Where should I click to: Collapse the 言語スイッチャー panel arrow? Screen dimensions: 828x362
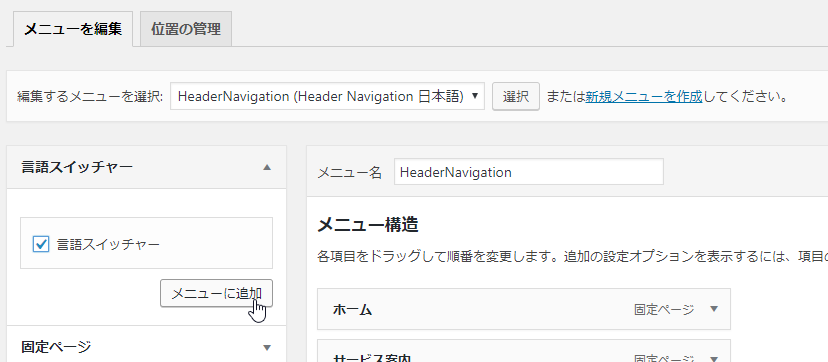coord(267,167)
